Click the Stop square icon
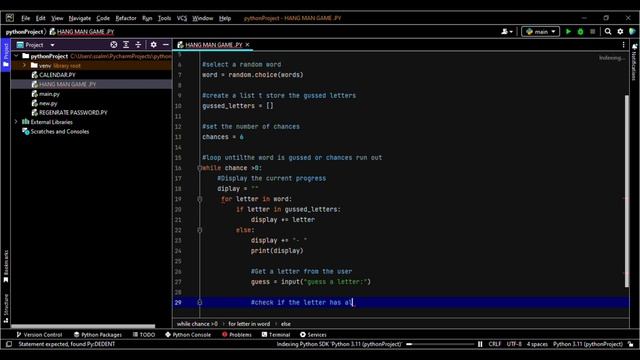 [593, 31]
